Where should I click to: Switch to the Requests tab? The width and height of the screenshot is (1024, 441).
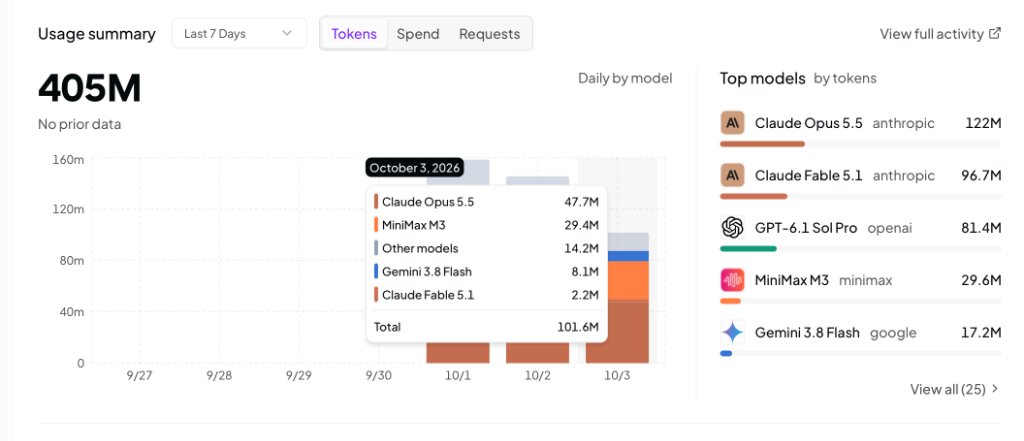tap(490, 33)
